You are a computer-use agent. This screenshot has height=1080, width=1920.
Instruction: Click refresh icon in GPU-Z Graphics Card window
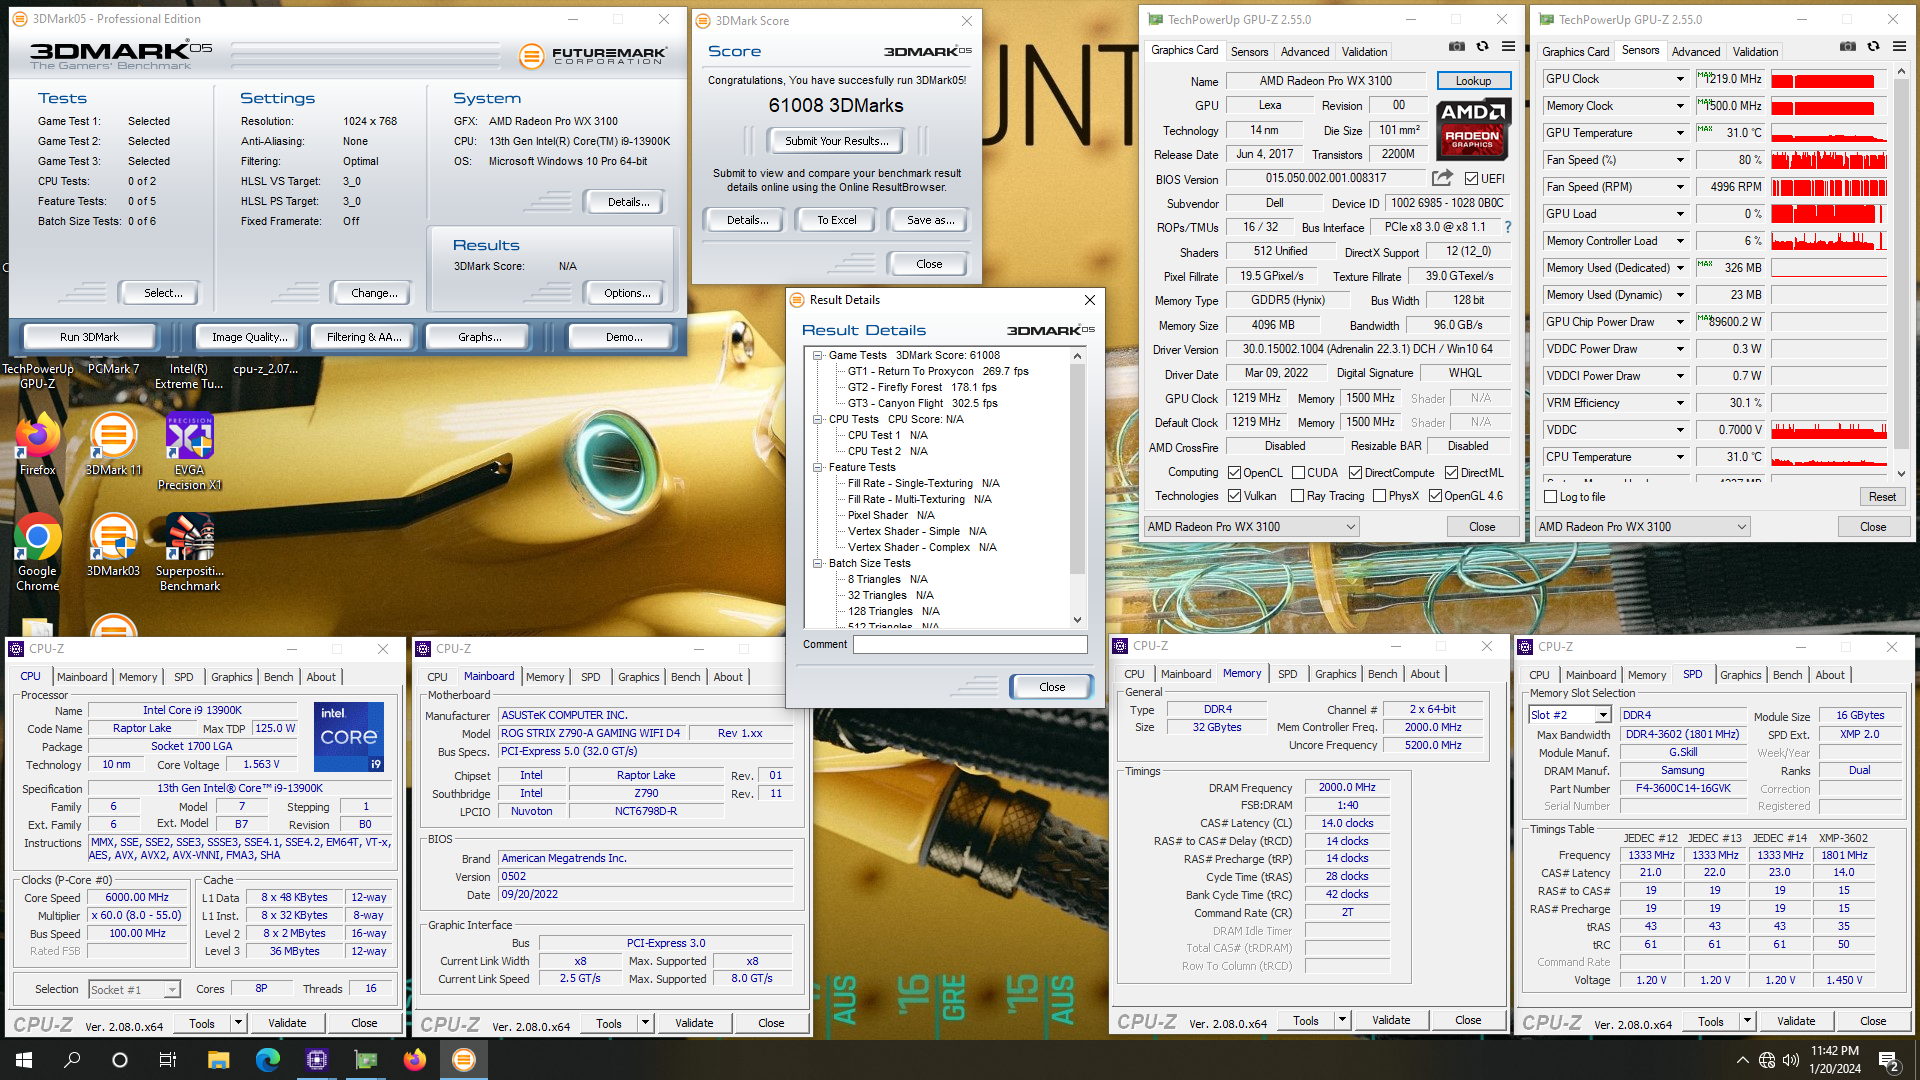point(1483,47)
